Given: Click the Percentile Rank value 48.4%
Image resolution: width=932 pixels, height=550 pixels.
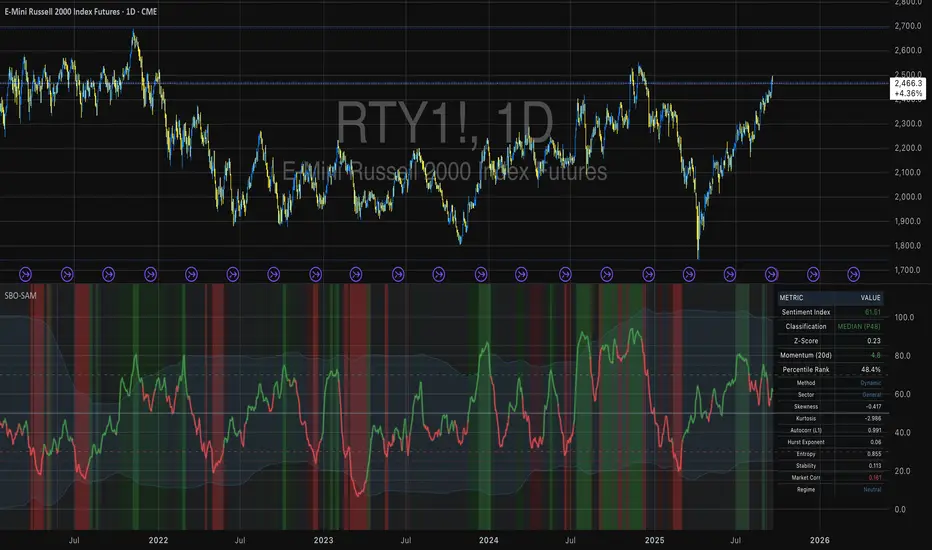Looking at the screenshot, I should point(871,369).
